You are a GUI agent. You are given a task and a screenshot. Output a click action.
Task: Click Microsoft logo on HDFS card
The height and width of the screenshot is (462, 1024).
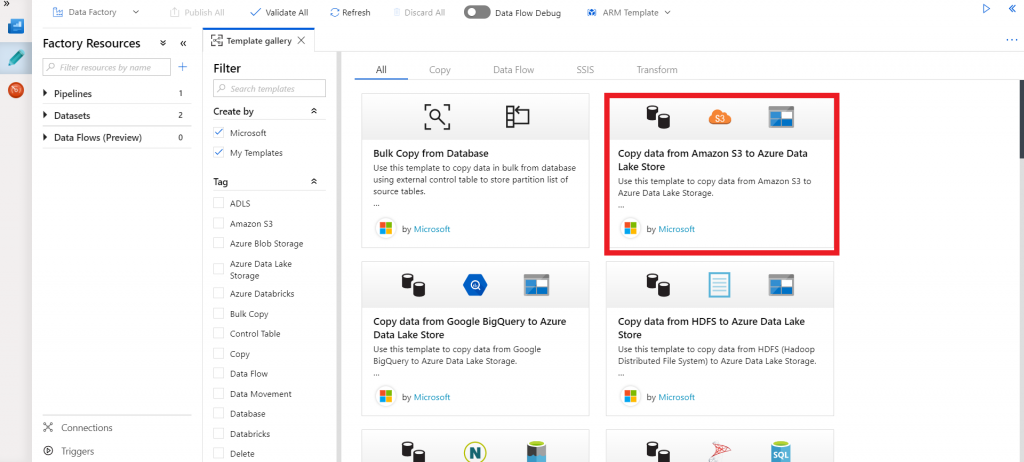coord(630,397)
